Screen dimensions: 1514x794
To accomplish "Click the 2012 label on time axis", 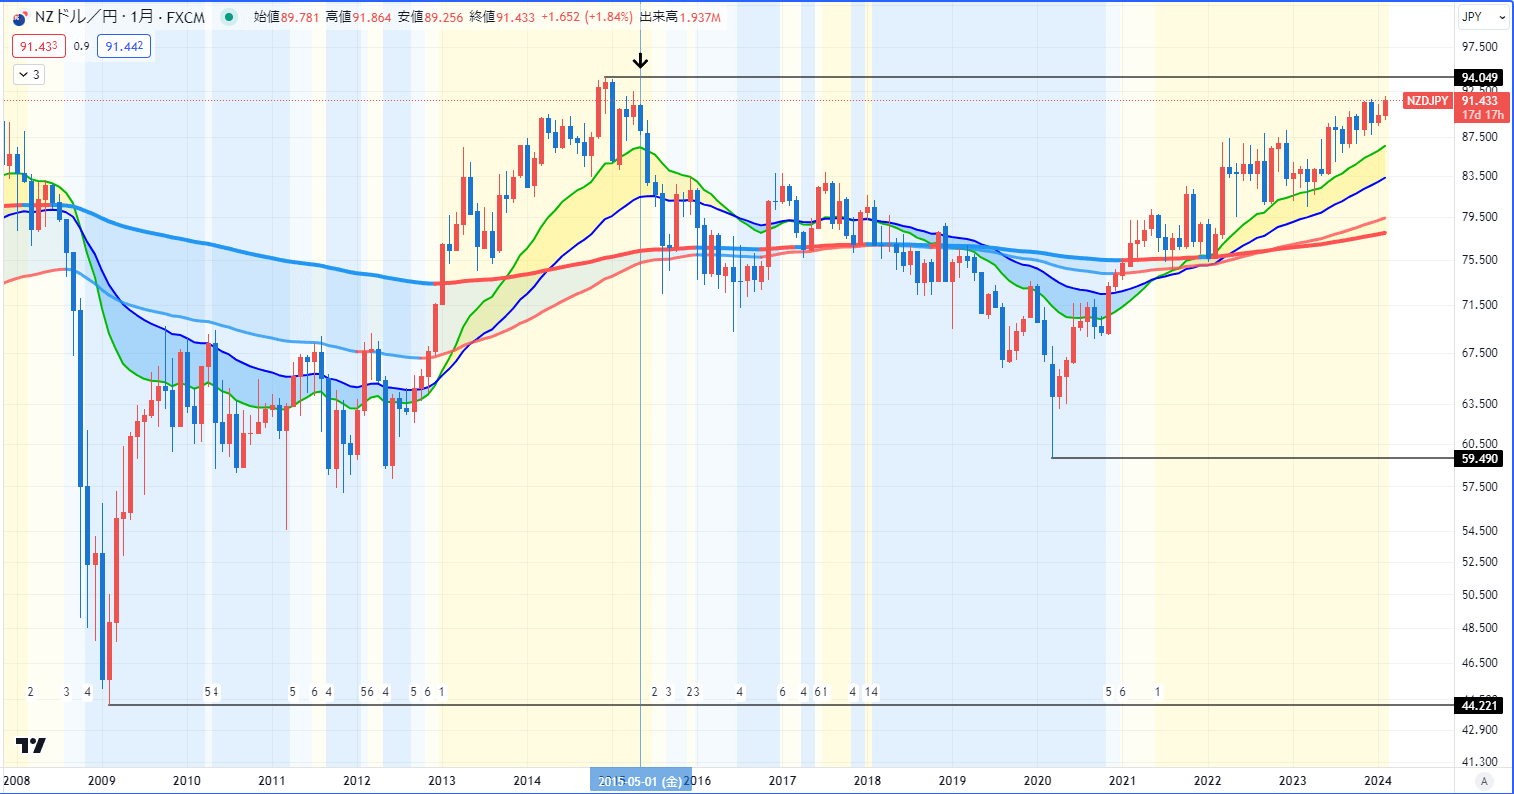I will (357, 781).
